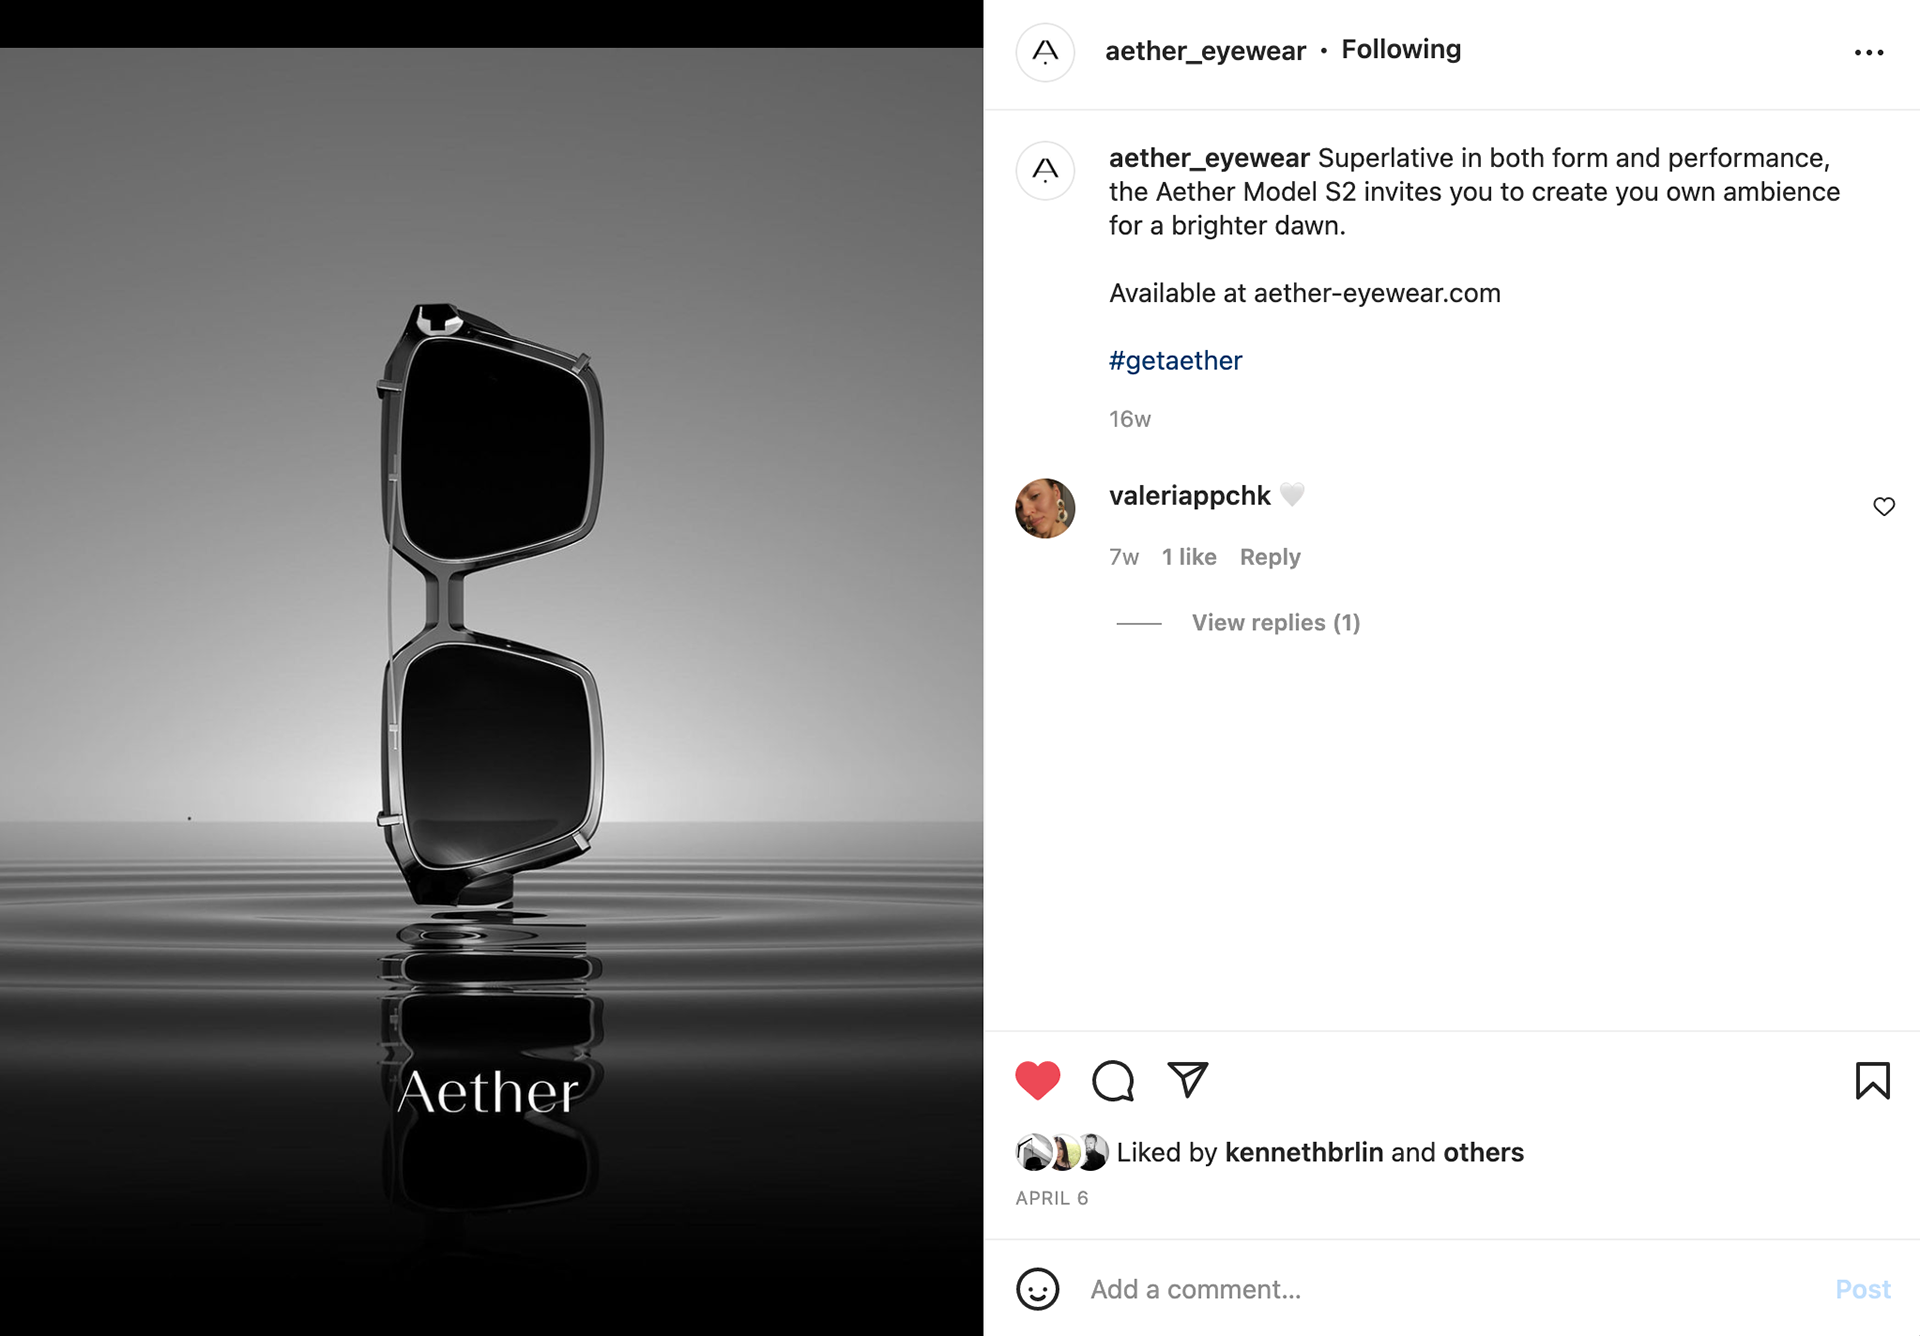This screenshot has width=1920, height=1336.
Task: Show others who liked the post
Action: pos(1483,1152)
